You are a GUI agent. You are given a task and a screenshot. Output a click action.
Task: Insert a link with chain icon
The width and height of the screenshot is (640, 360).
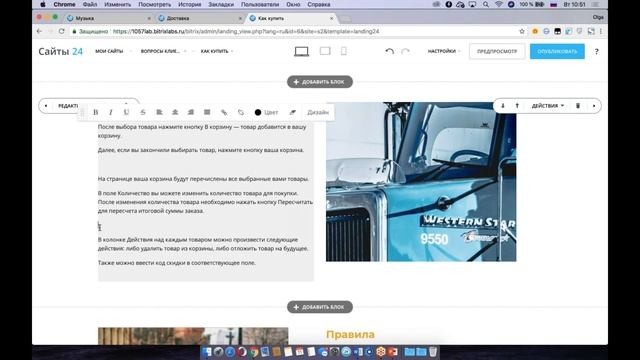(x=224, y=112)
